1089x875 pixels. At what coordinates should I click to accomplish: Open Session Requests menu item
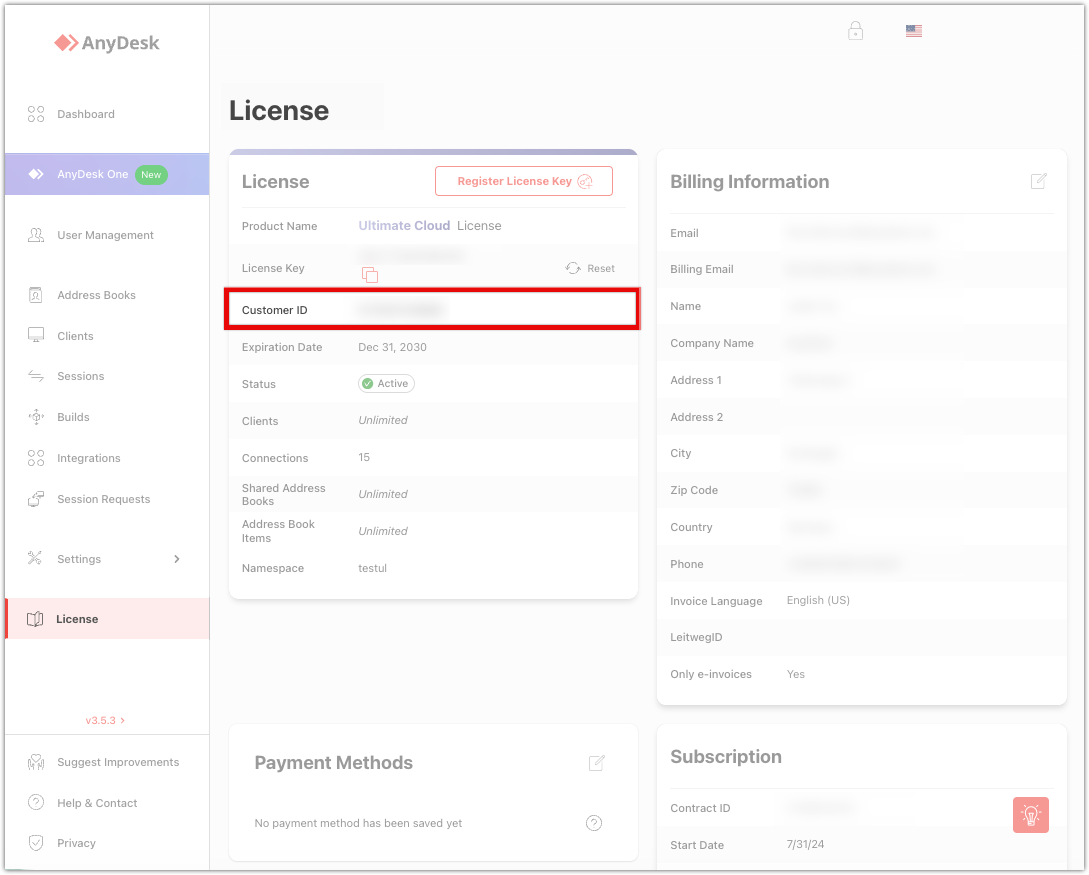tap(107, 499)
